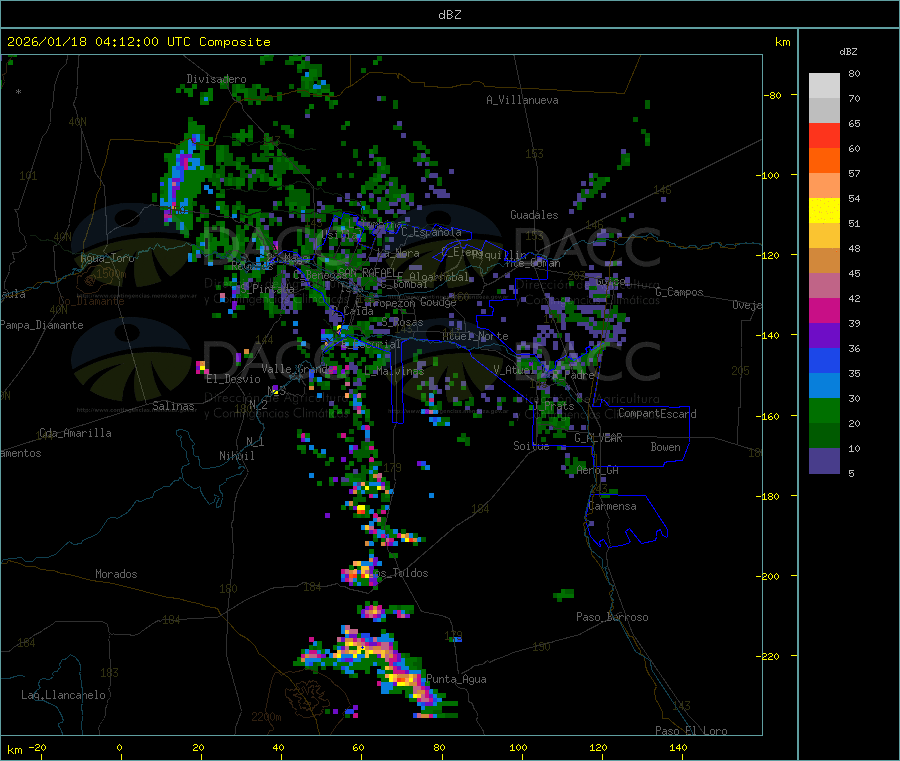Click the yellow 51-54 dBZ legend swatch
The image size is (900, 761).
click(x=824, y=211)
